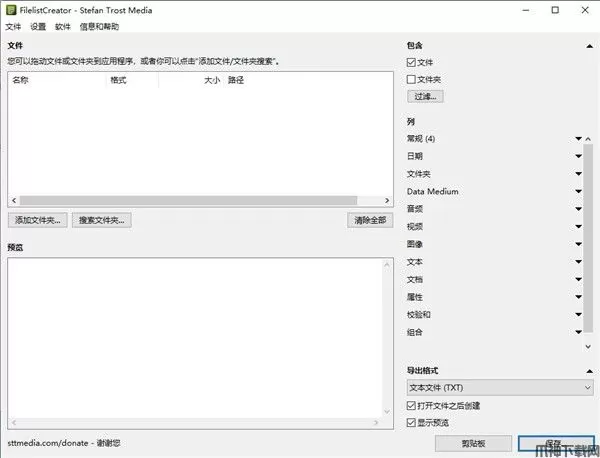Screen dimensions: 600x458
Task: Click columns panel scroll up arrow
Action: pyautogui.click(x=588, y=139)
